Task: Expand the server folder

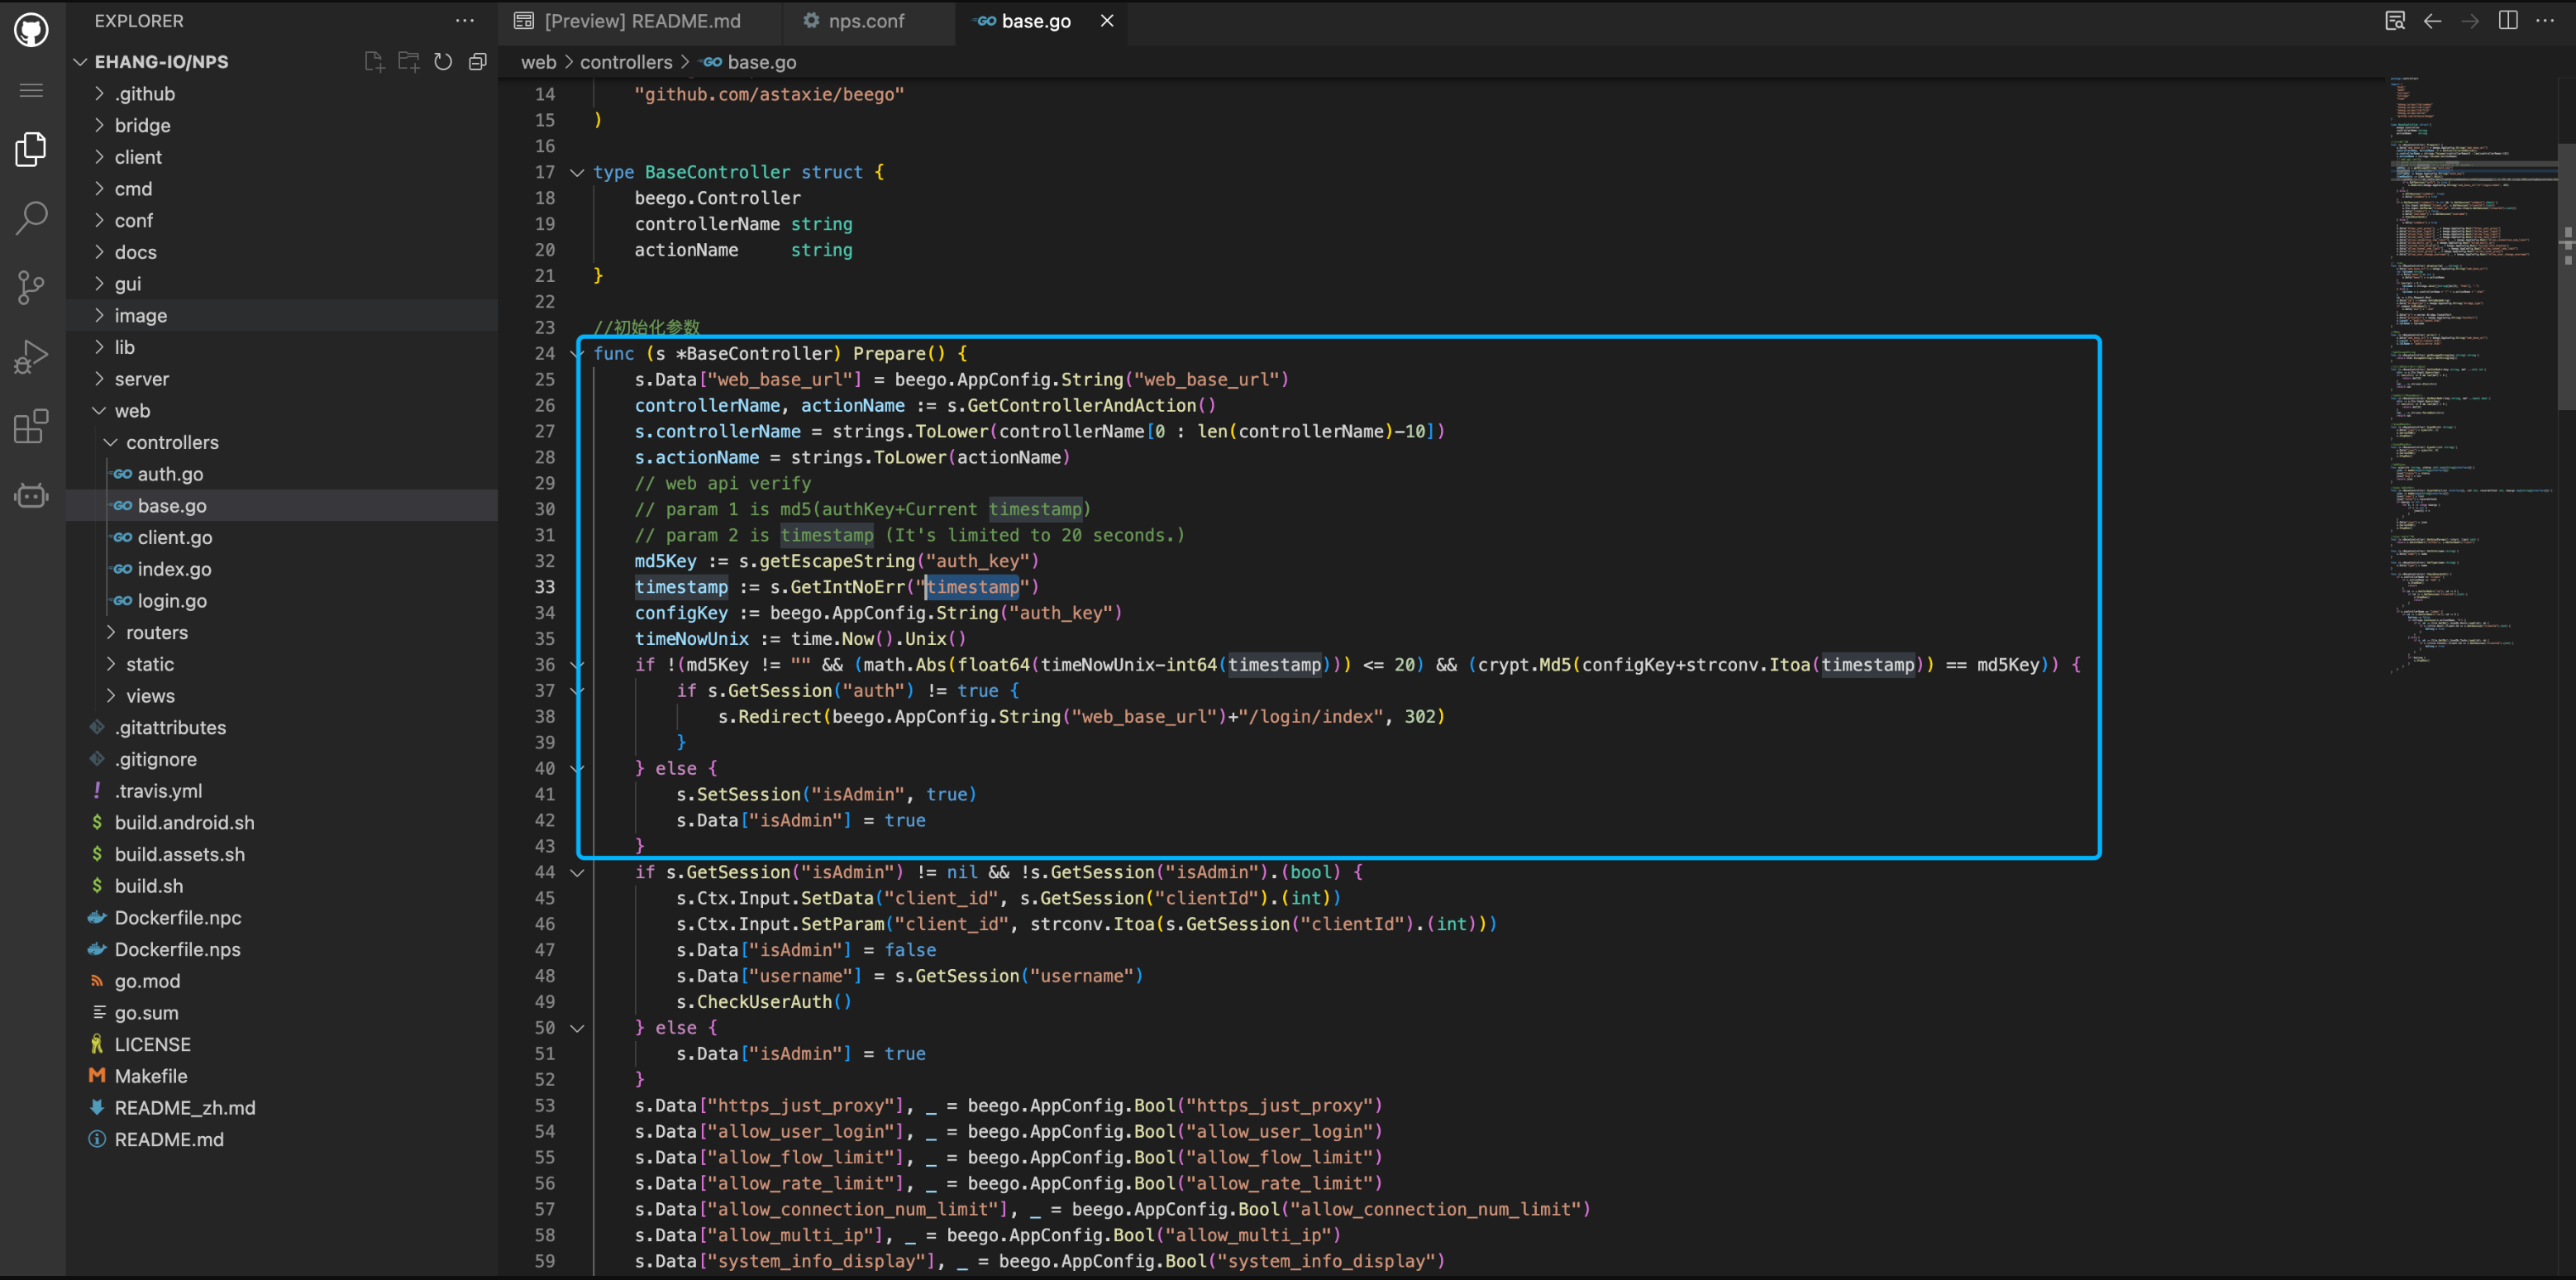Action: click(x=141, y=379)
